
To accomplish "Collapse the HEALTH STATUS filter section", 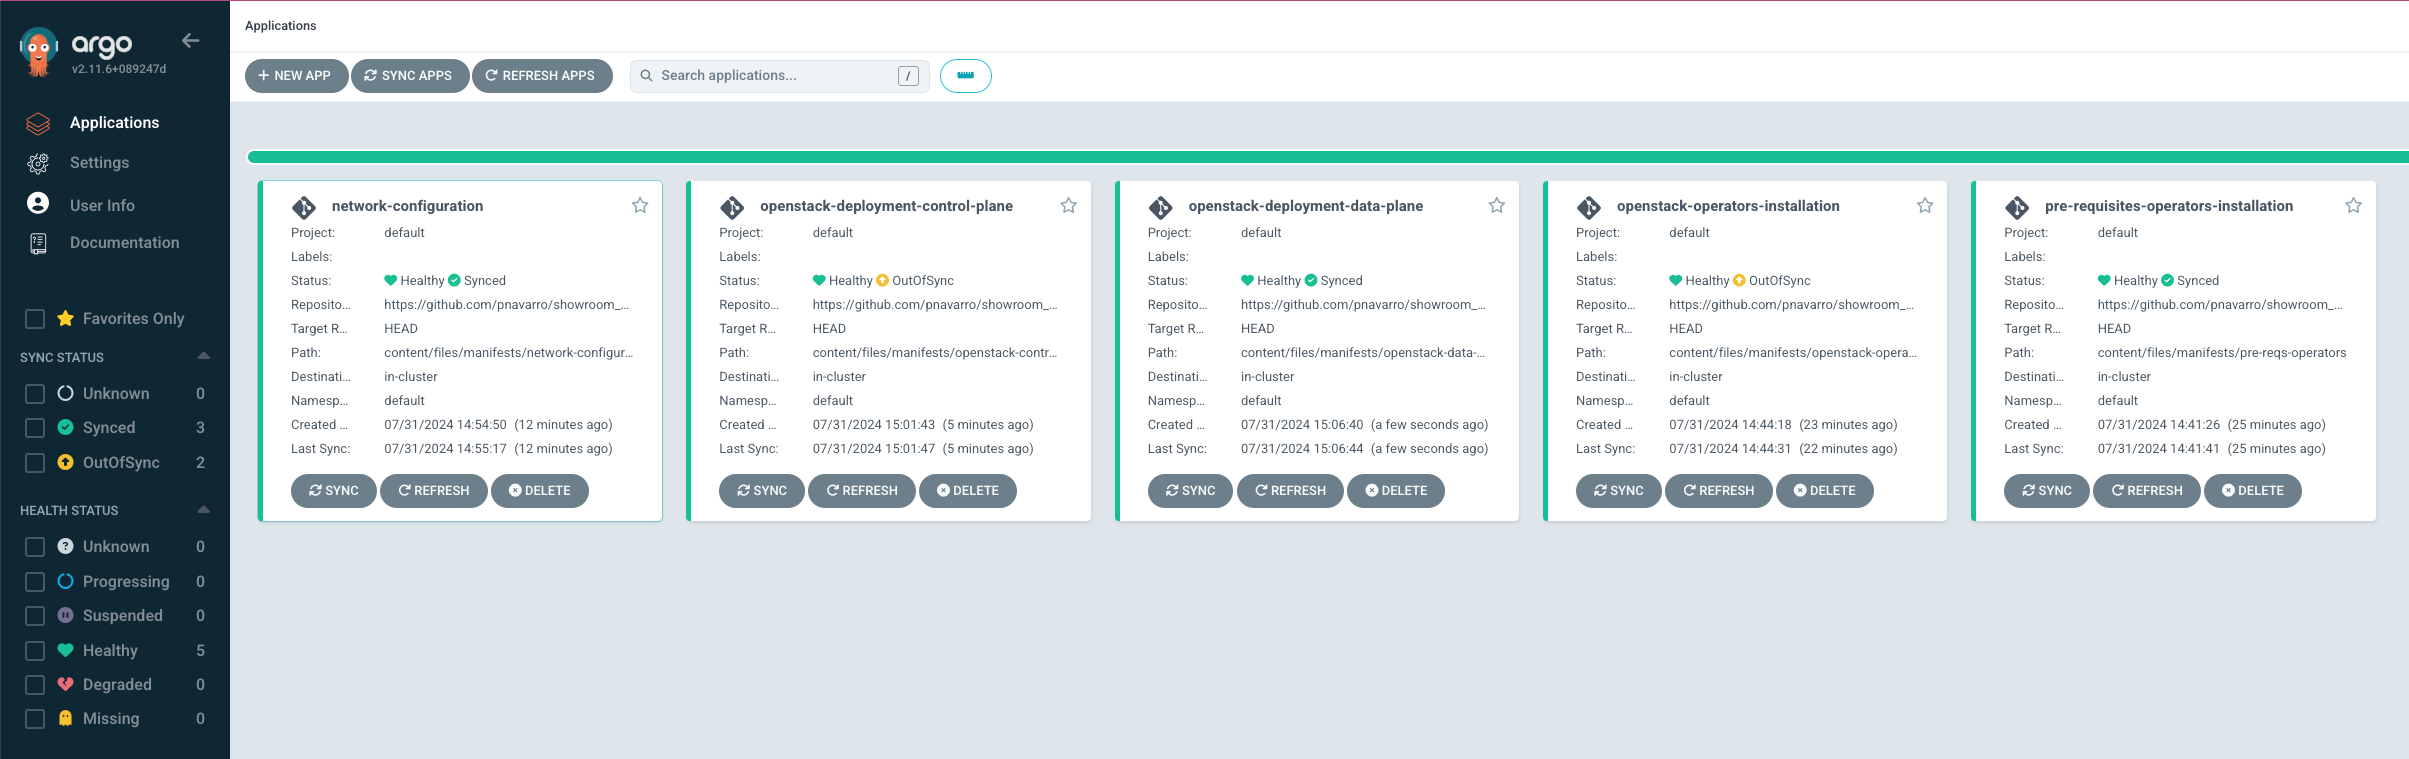I will point(204,509).
